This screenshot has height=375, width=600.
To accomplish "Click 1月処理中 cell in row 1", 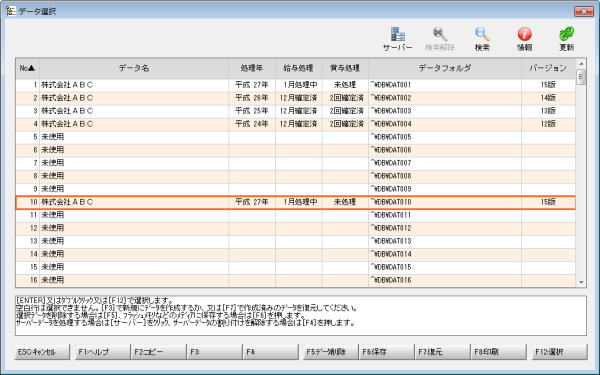I will tap(298, 85).
